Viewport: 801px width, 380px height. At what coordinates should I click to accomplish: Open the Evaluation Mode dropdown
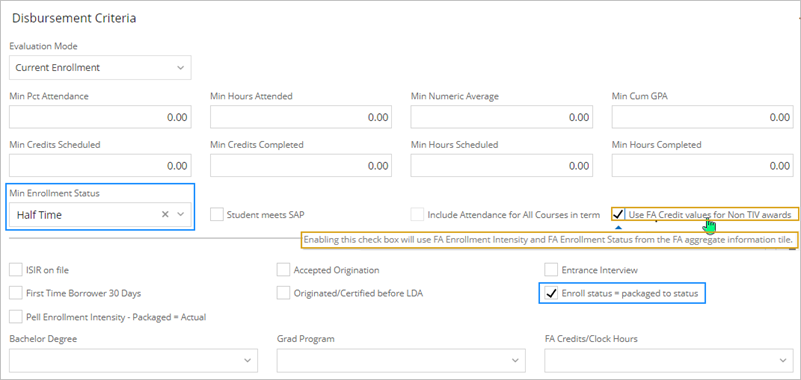point(100,67)
